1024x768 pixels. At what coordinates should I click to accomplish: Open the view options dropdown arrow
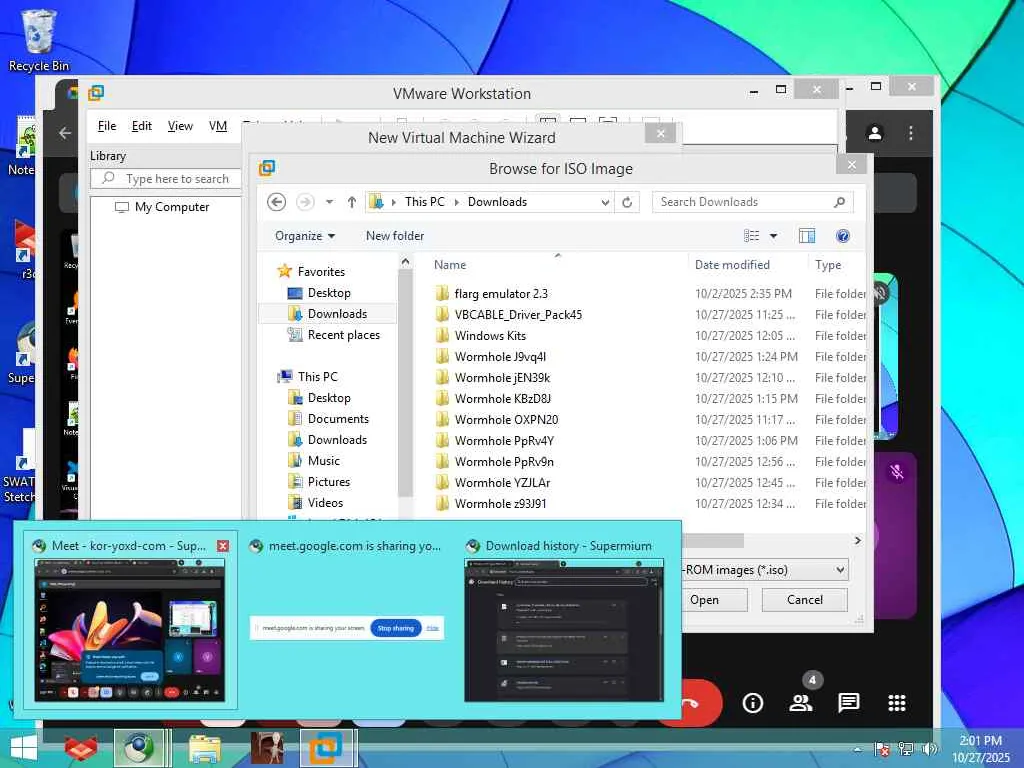[773, 236]
